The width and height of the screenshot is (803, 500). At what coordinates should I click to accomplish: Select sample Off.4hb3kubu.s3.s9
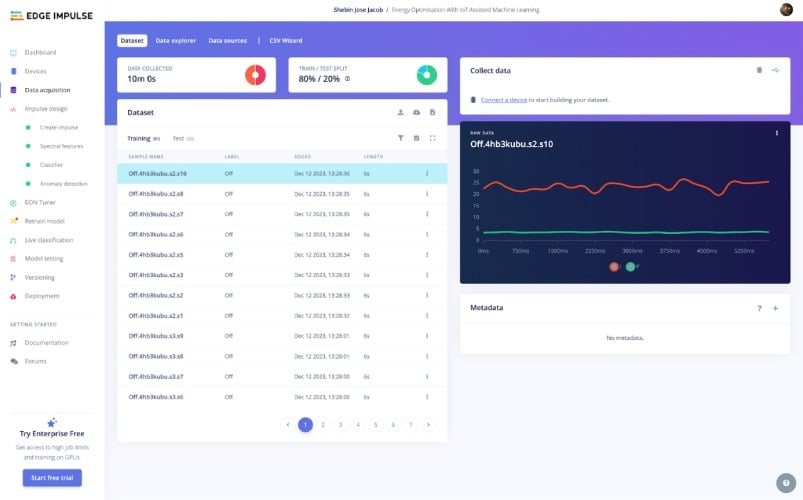(282, 336)
